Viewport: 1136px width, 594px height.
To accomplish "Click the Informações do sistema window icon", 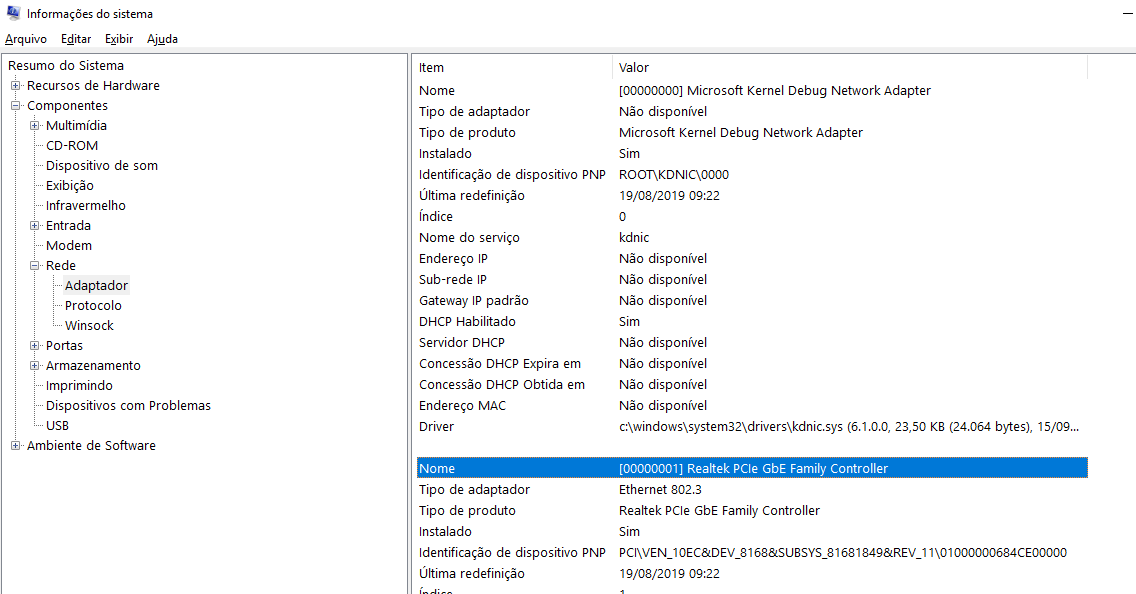I will tap(13, 13).
